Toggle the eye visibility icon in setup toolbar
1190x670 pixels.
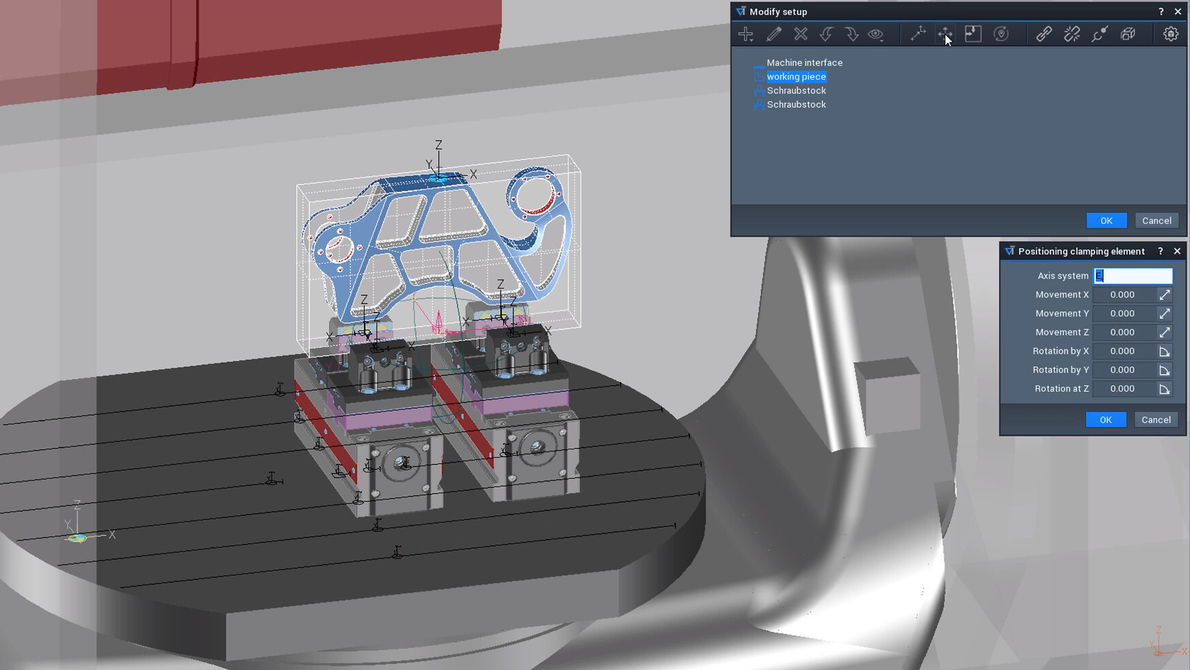point(876,34)
